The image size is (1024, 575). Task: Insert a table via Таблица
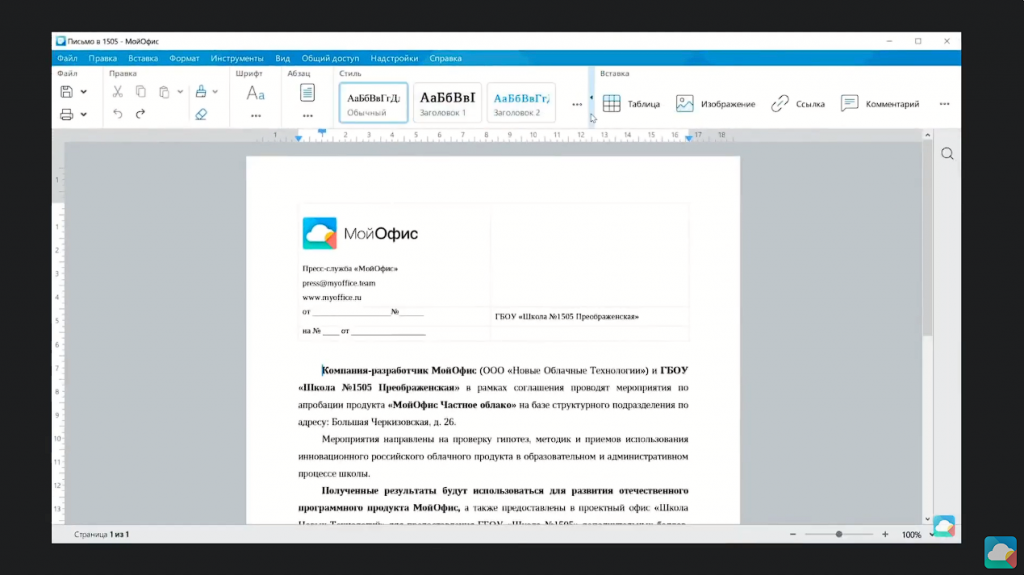point(632,104)
